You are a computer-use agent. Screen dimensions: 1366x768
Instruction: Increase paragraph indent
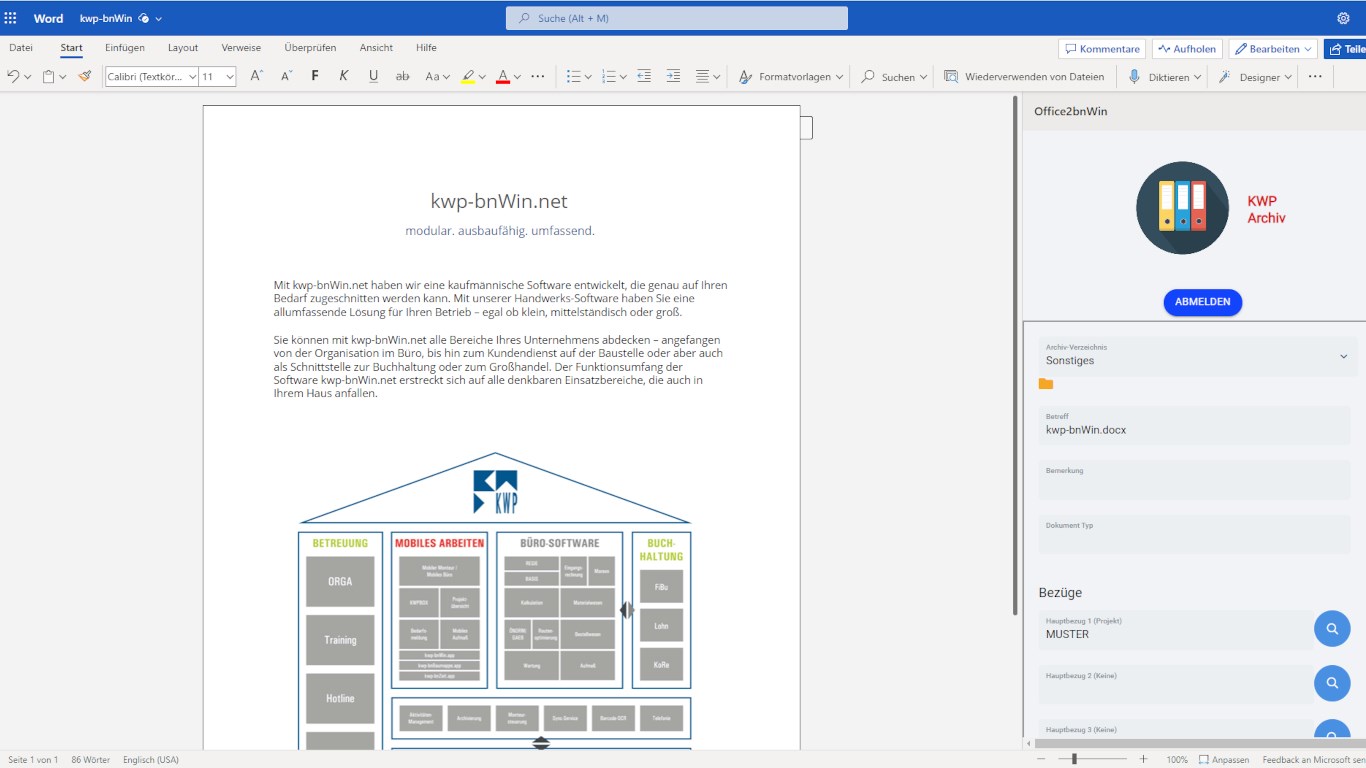click(x=673, y=76)
